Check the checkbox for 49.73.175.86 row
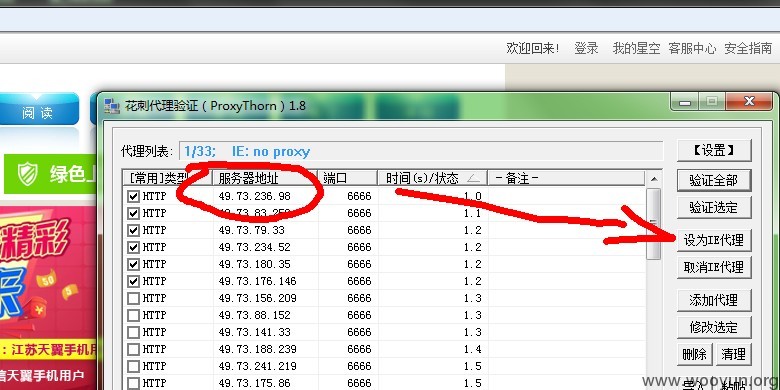This screenshot has width=780, height=390. (133, 383)
